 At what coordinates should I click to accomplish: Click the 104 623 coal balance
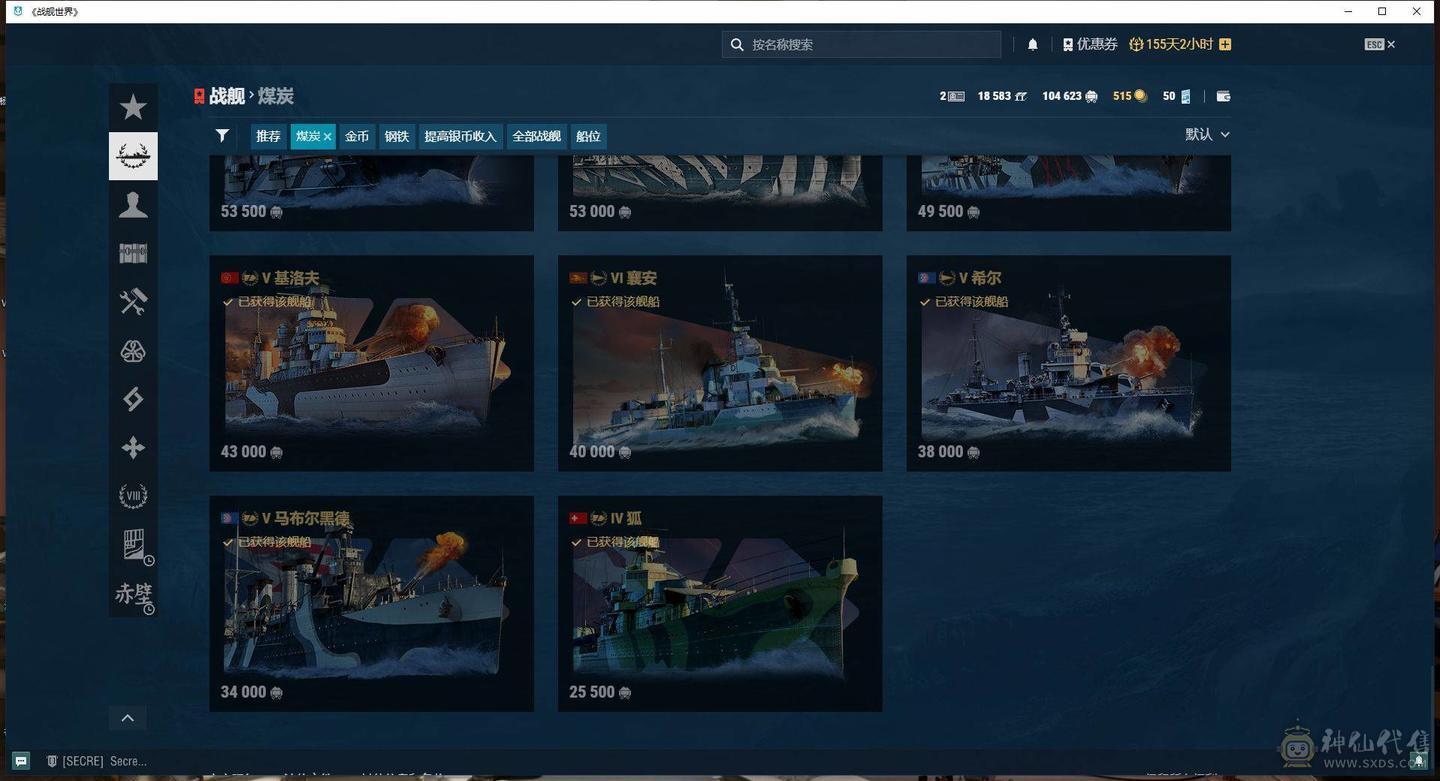click(x=1070, y=96)
